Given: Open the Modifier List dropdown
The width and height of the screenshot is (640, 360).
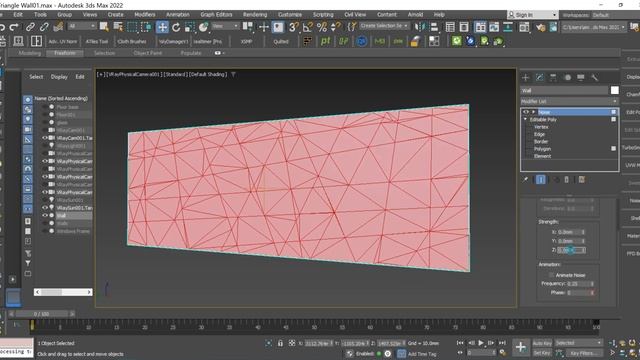Looking at the screenshot, I should tap(569, 101).
